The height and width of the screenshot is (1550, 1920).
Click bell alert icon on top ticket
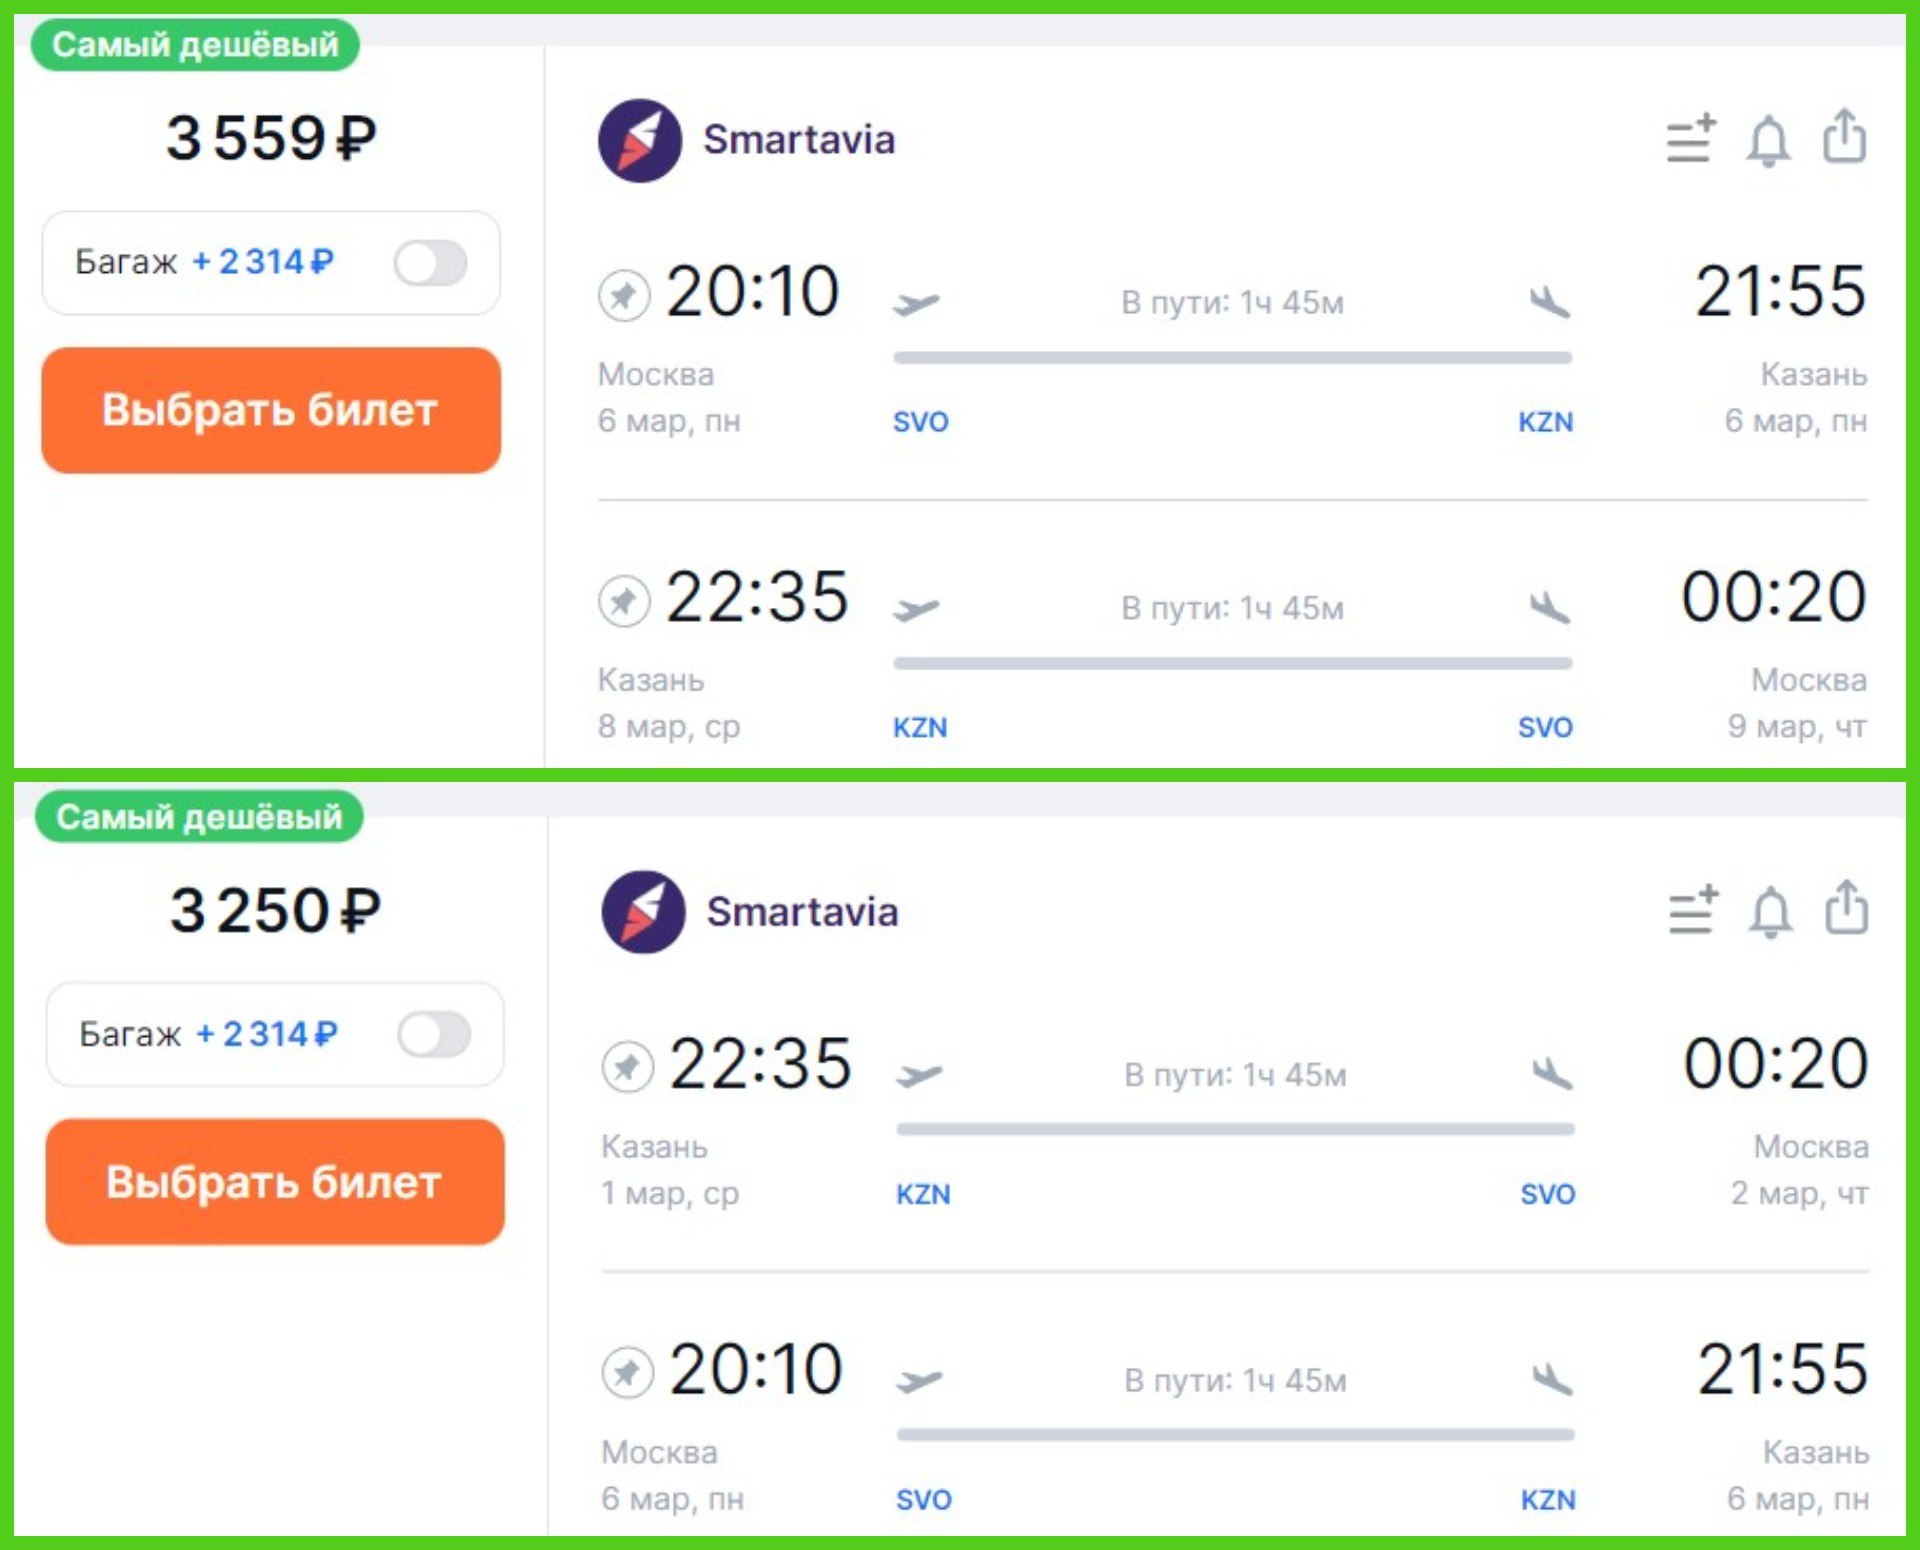point(1768,140)
